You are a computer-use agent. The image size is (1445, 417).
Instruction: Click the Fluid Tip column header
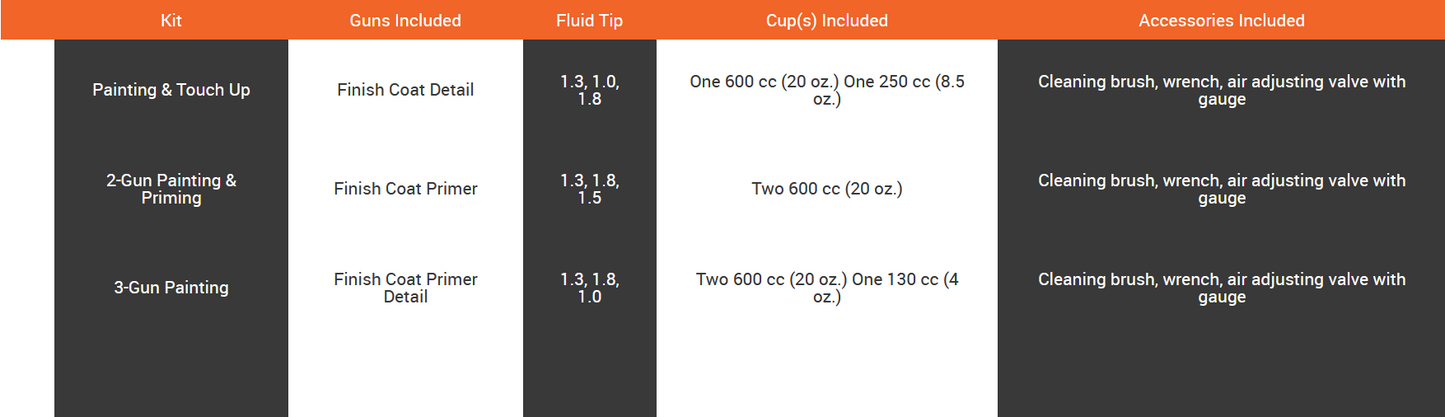(589, 20)
